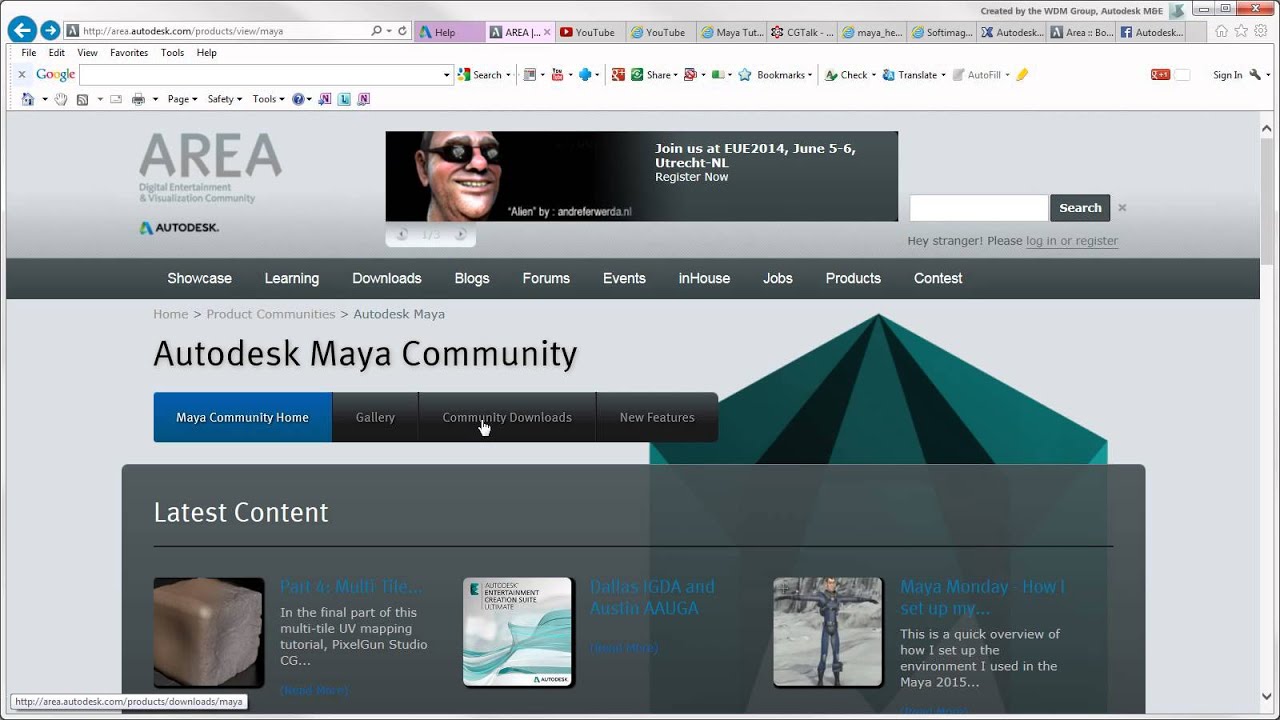Open the blue Help question-mark icon

298,99
